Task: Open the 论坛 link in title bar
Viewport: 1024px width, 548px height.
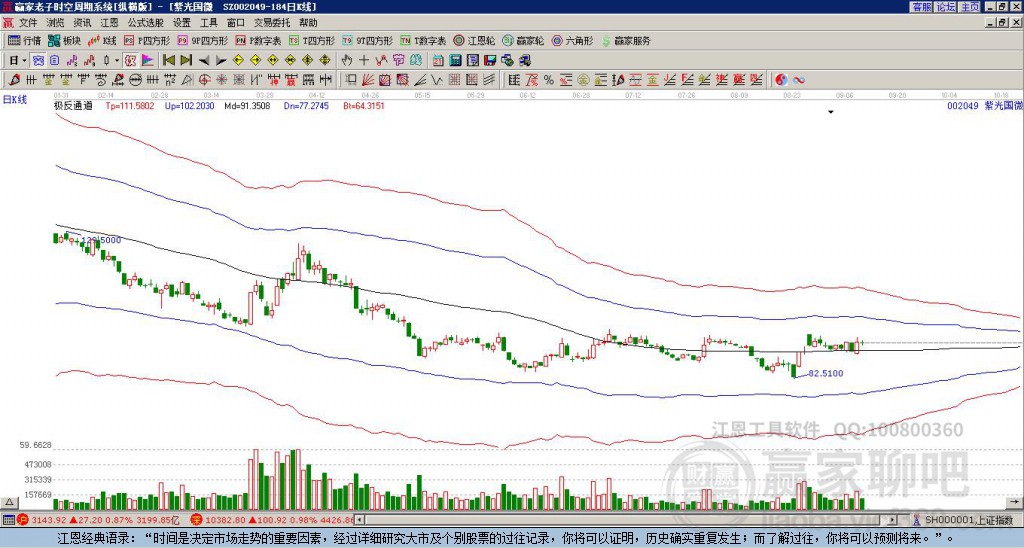Action: (946, 7)
